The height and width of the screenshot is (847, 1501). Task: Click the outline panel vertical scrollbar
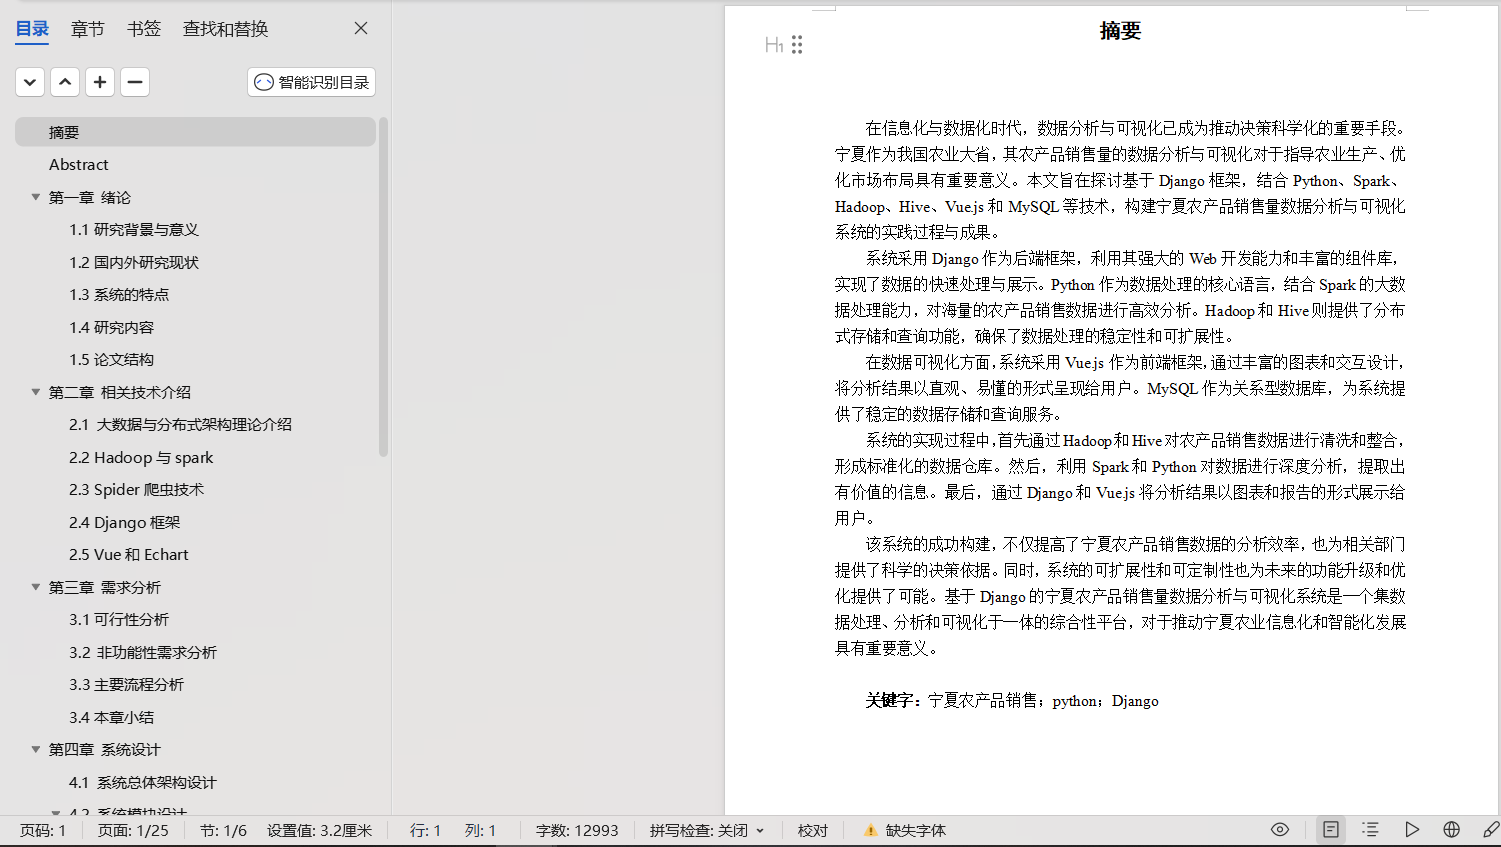(384, 287)
